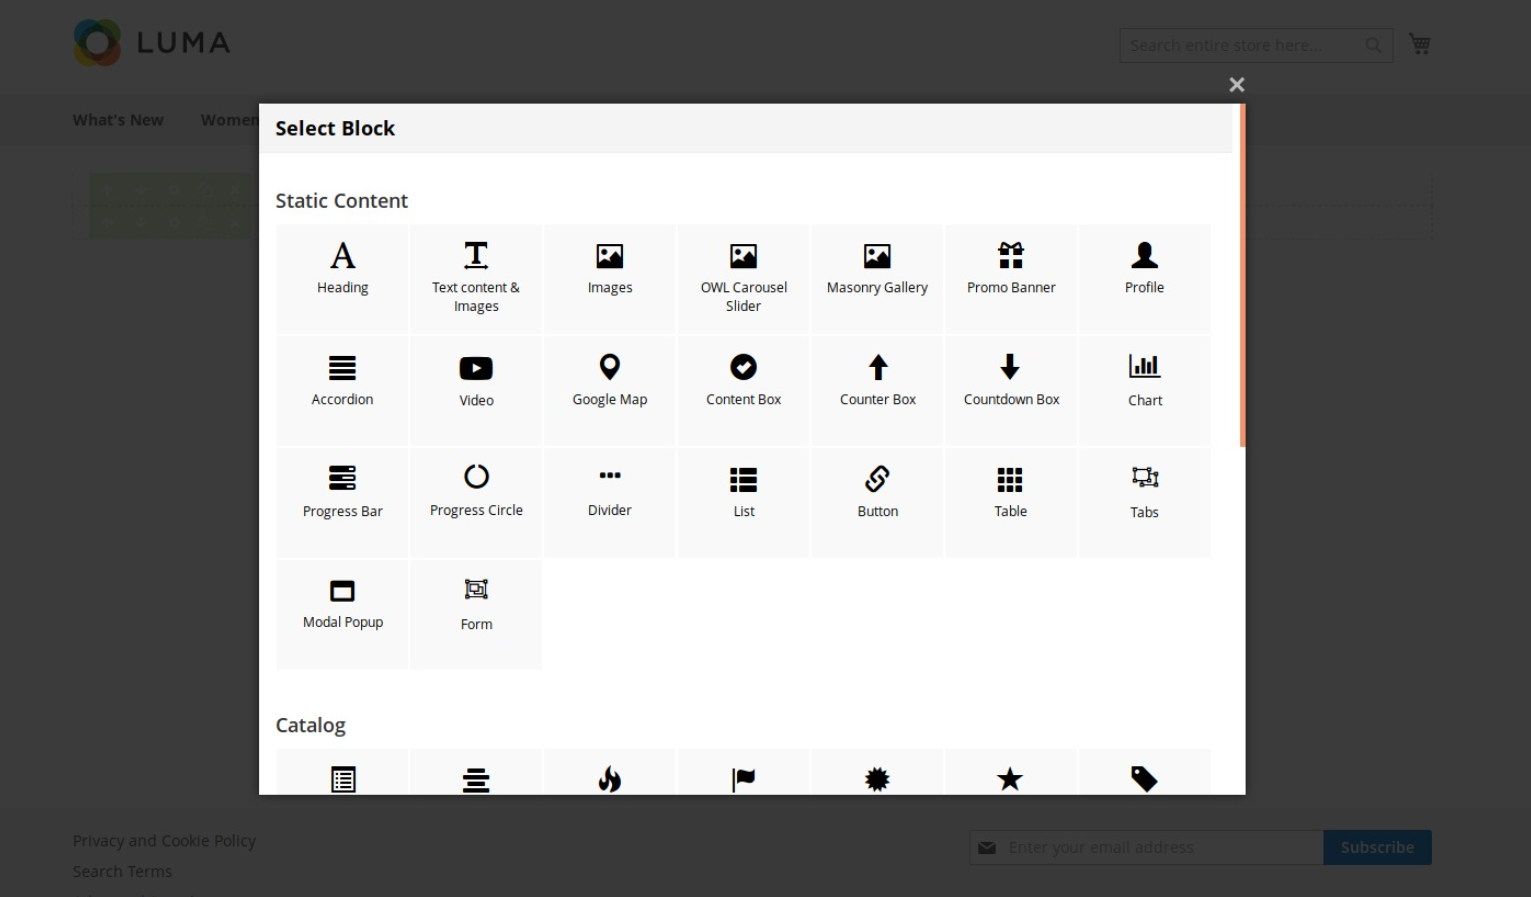Choose the Text content & Images block

coord(476,277)
